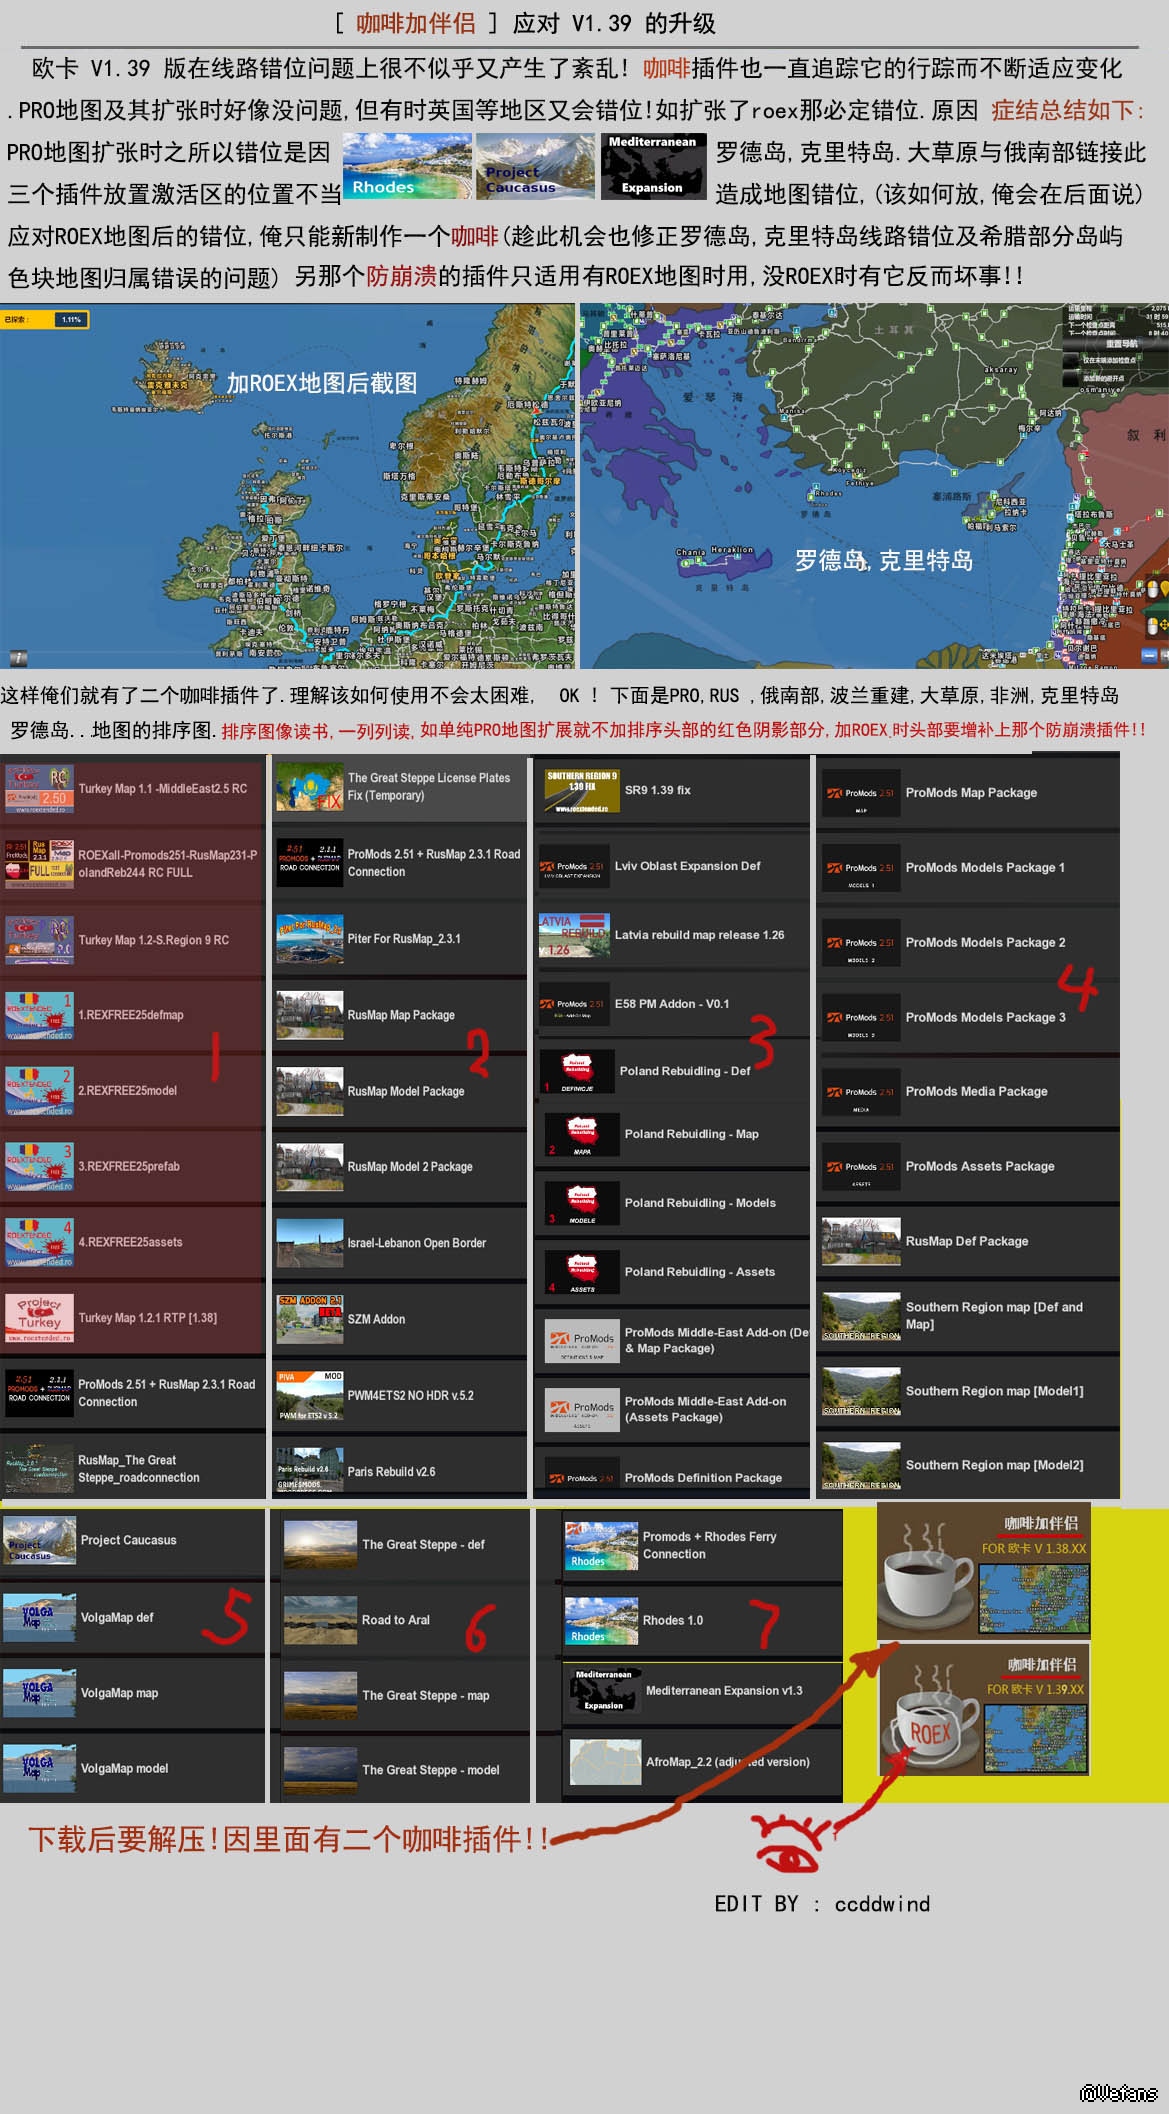Click the Mediterranean Expansion black logo in the top paragraph
Viewport: 1169px width, 2114px height.
tap(653, 165)
